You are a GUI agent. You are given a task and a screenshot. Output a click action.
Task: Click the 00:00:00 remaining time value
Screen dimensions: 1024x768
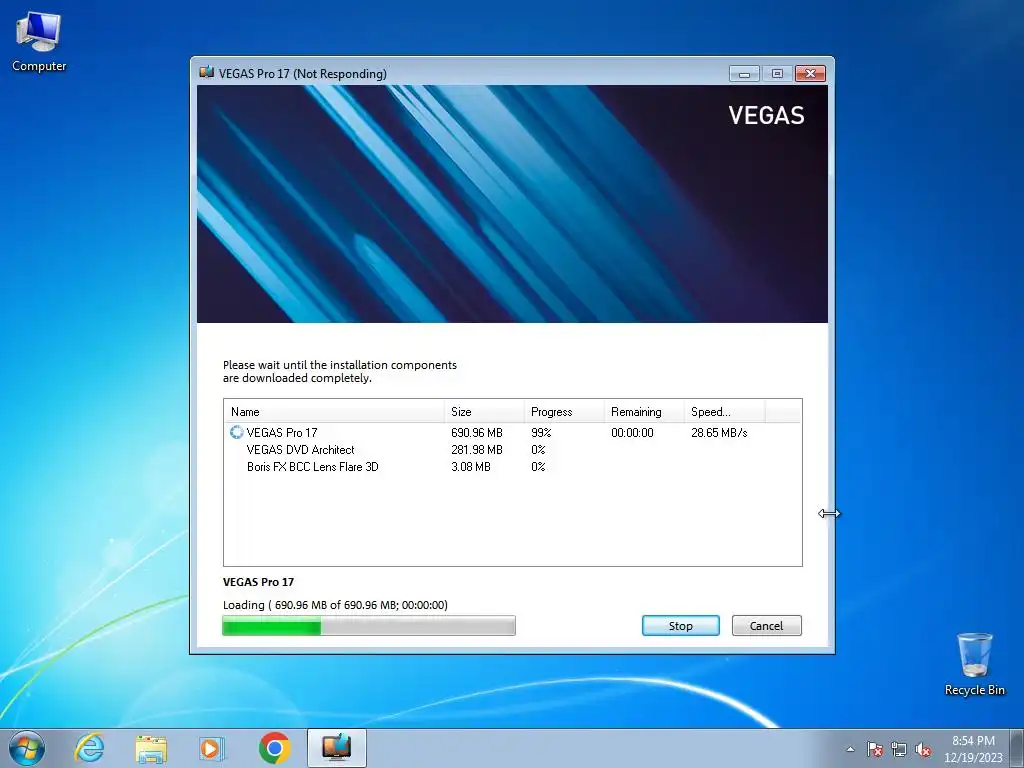click(x=632, y=432)
